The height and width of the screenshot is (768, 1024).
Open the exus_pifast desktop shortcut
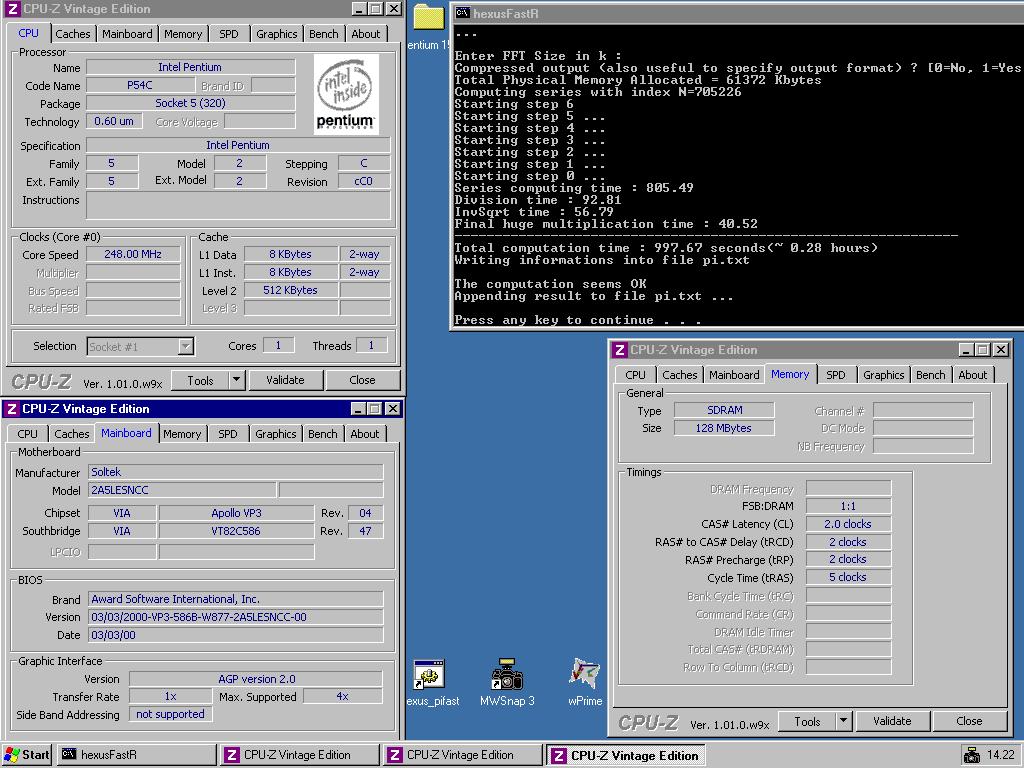430,675
